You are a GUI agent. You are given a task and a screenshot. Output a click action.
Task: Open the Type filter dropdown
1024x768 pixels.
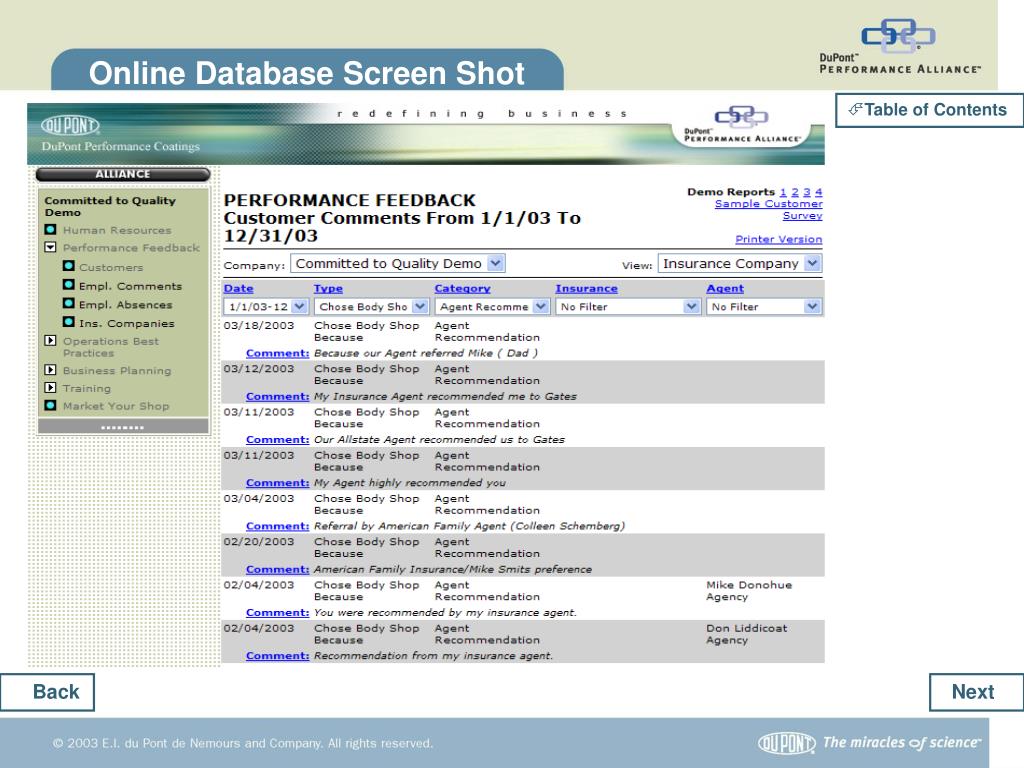371,307
